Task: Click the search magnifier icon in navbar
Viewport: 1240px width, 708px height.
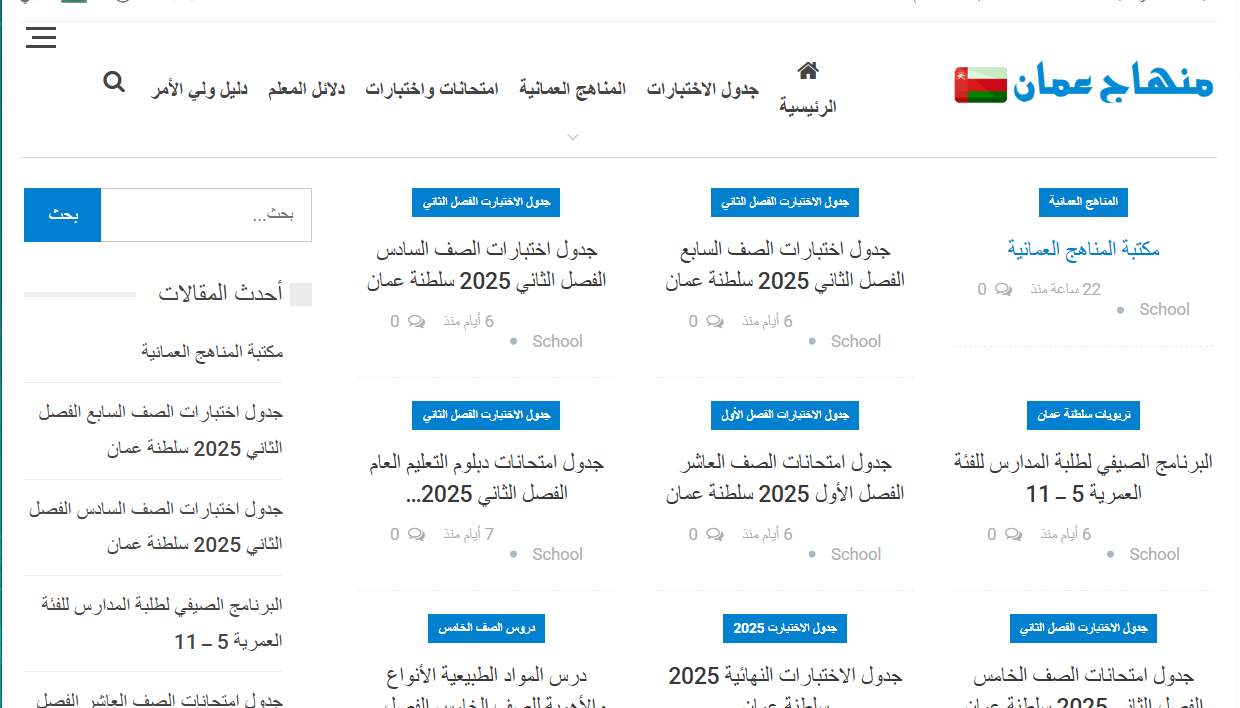Action: point(114,82)
